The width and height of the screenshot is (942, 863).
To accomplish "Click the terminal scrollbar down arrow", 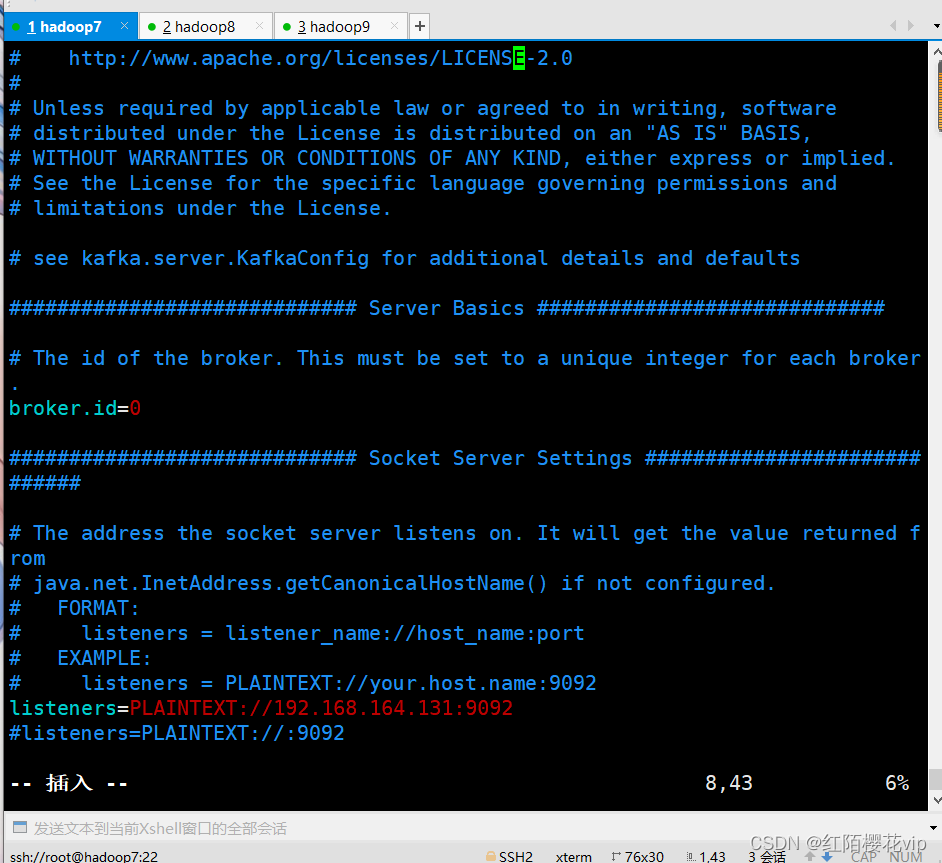I will (937, 800).
